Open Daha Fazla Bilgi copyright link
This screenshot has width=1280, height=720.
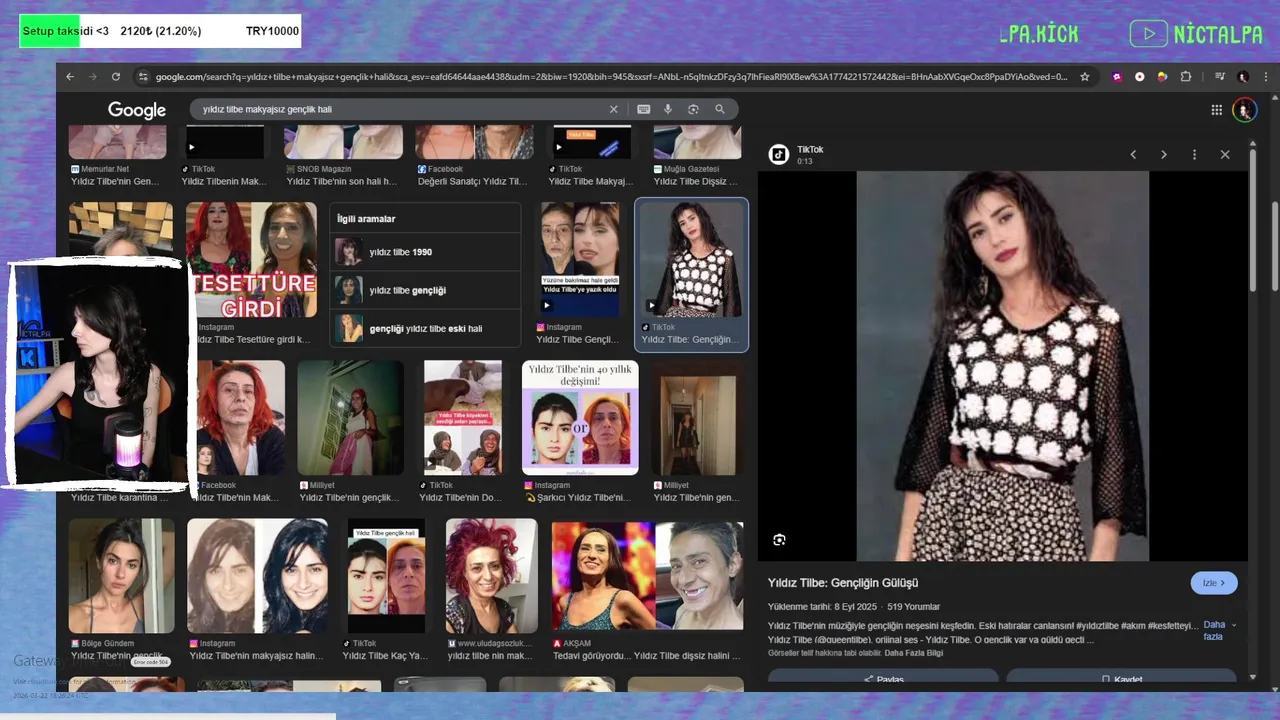[x=914, y=653]
